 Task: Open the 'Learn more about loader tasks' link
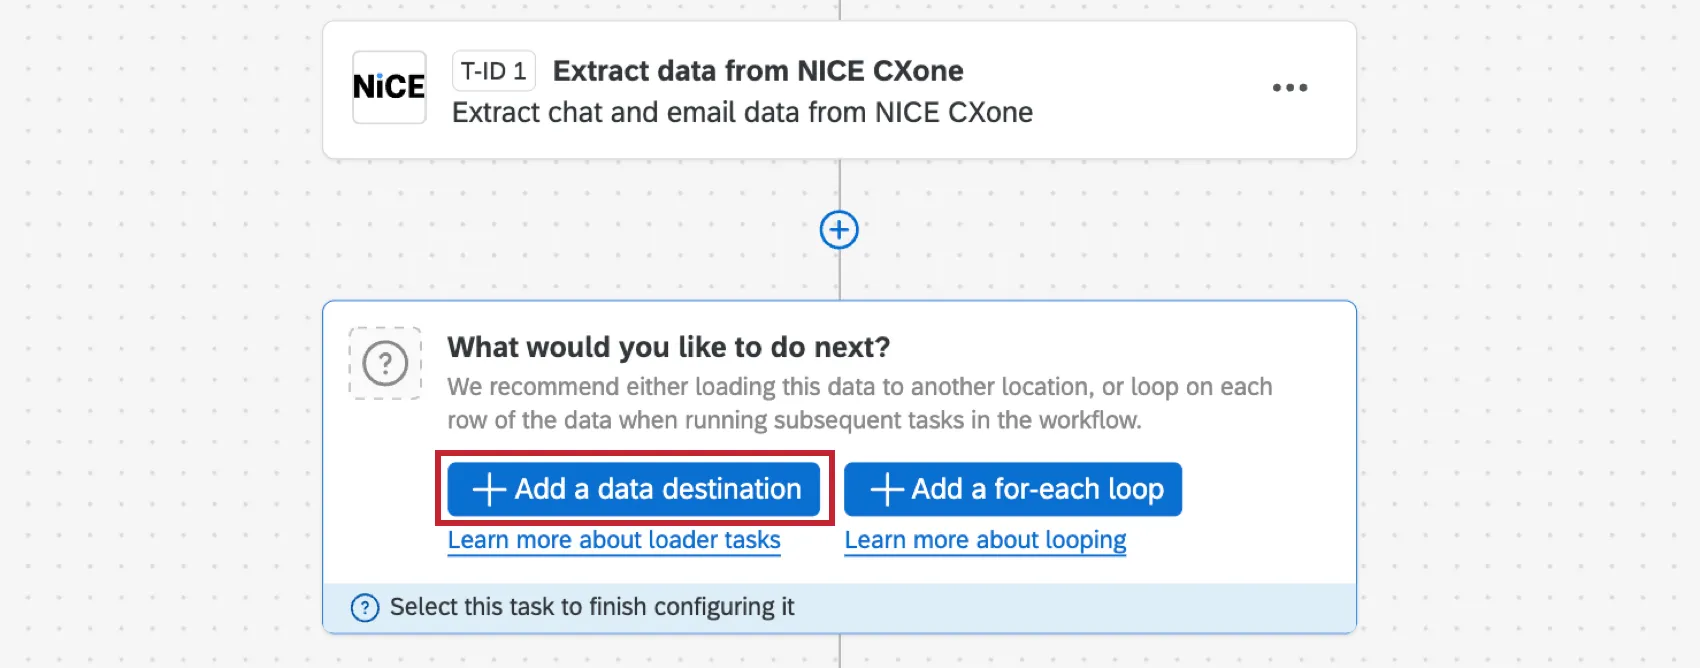pyautogui.click(x=614, y=540)
